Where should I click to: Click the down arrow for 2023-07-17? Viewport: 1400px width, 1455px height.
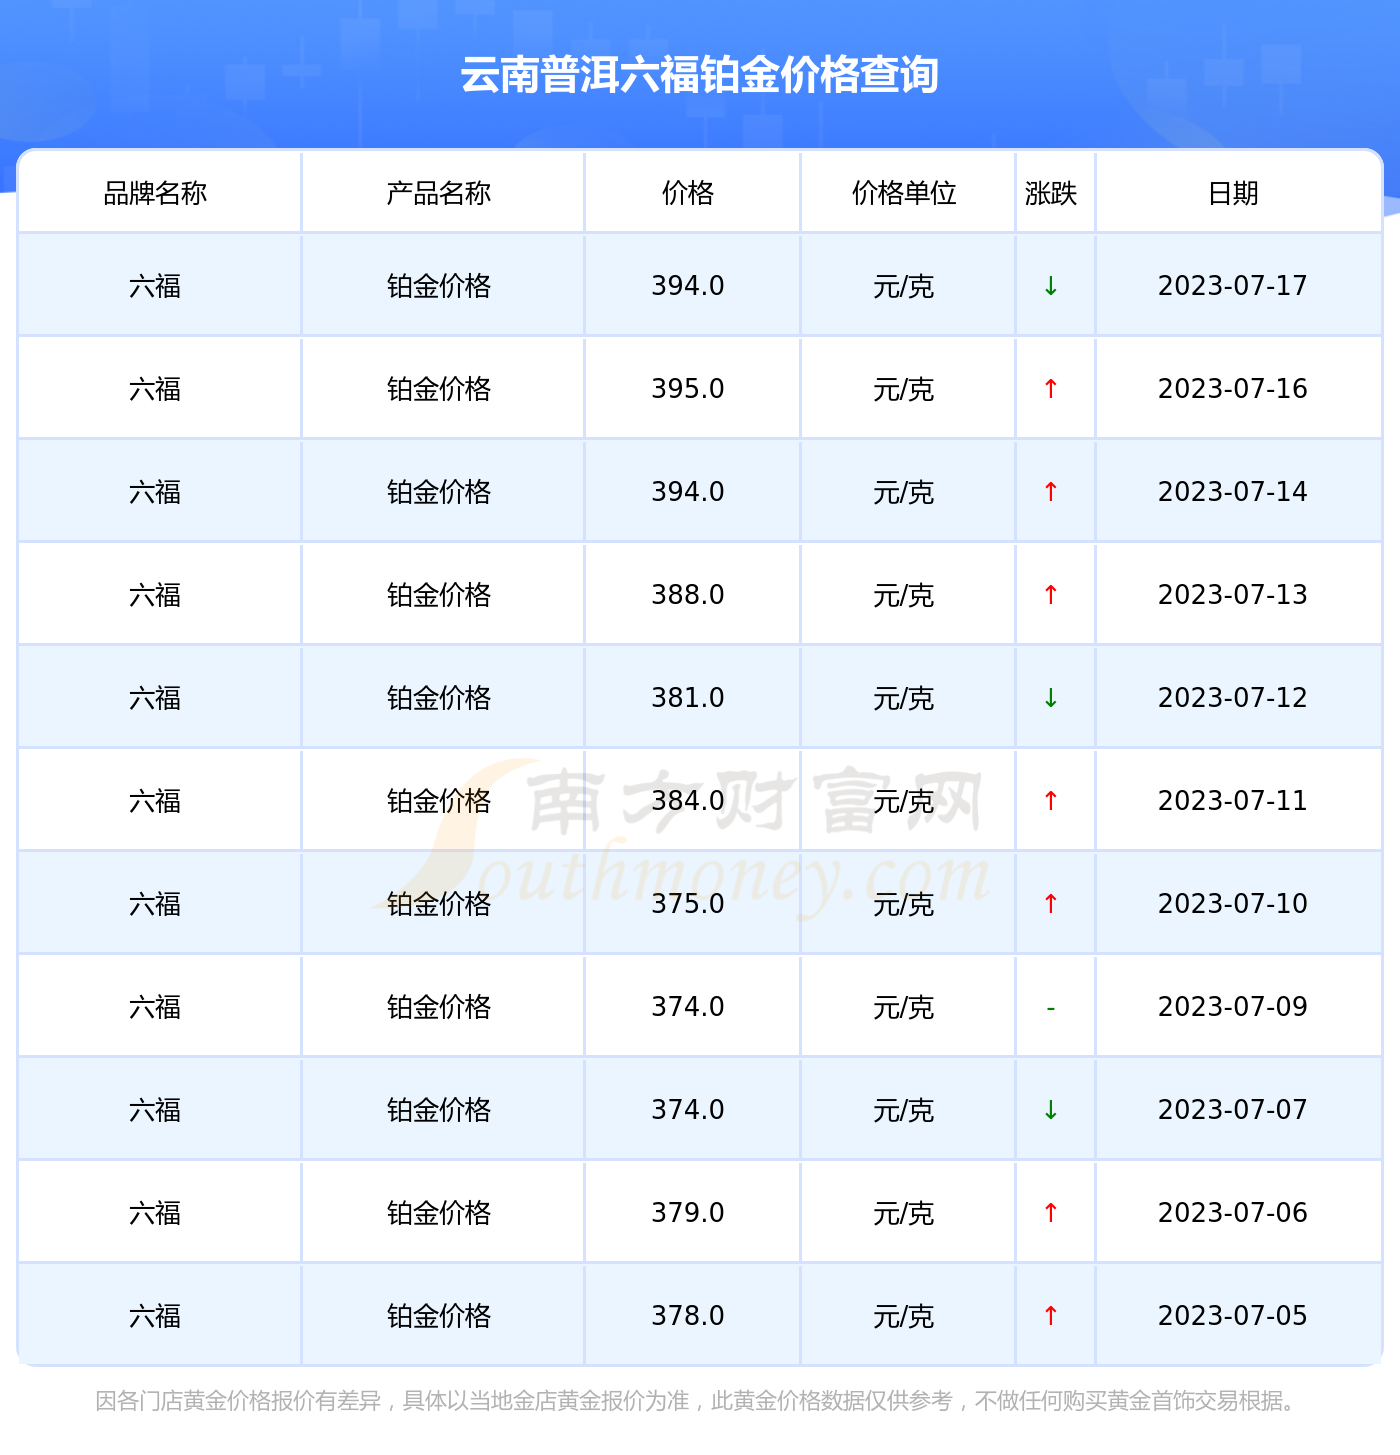pos(1051,286)
